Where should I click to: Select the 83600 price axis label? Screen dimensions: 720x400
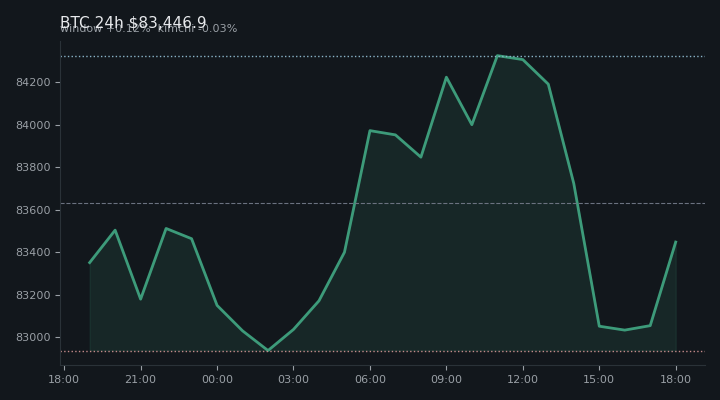[x=33, y=210]
